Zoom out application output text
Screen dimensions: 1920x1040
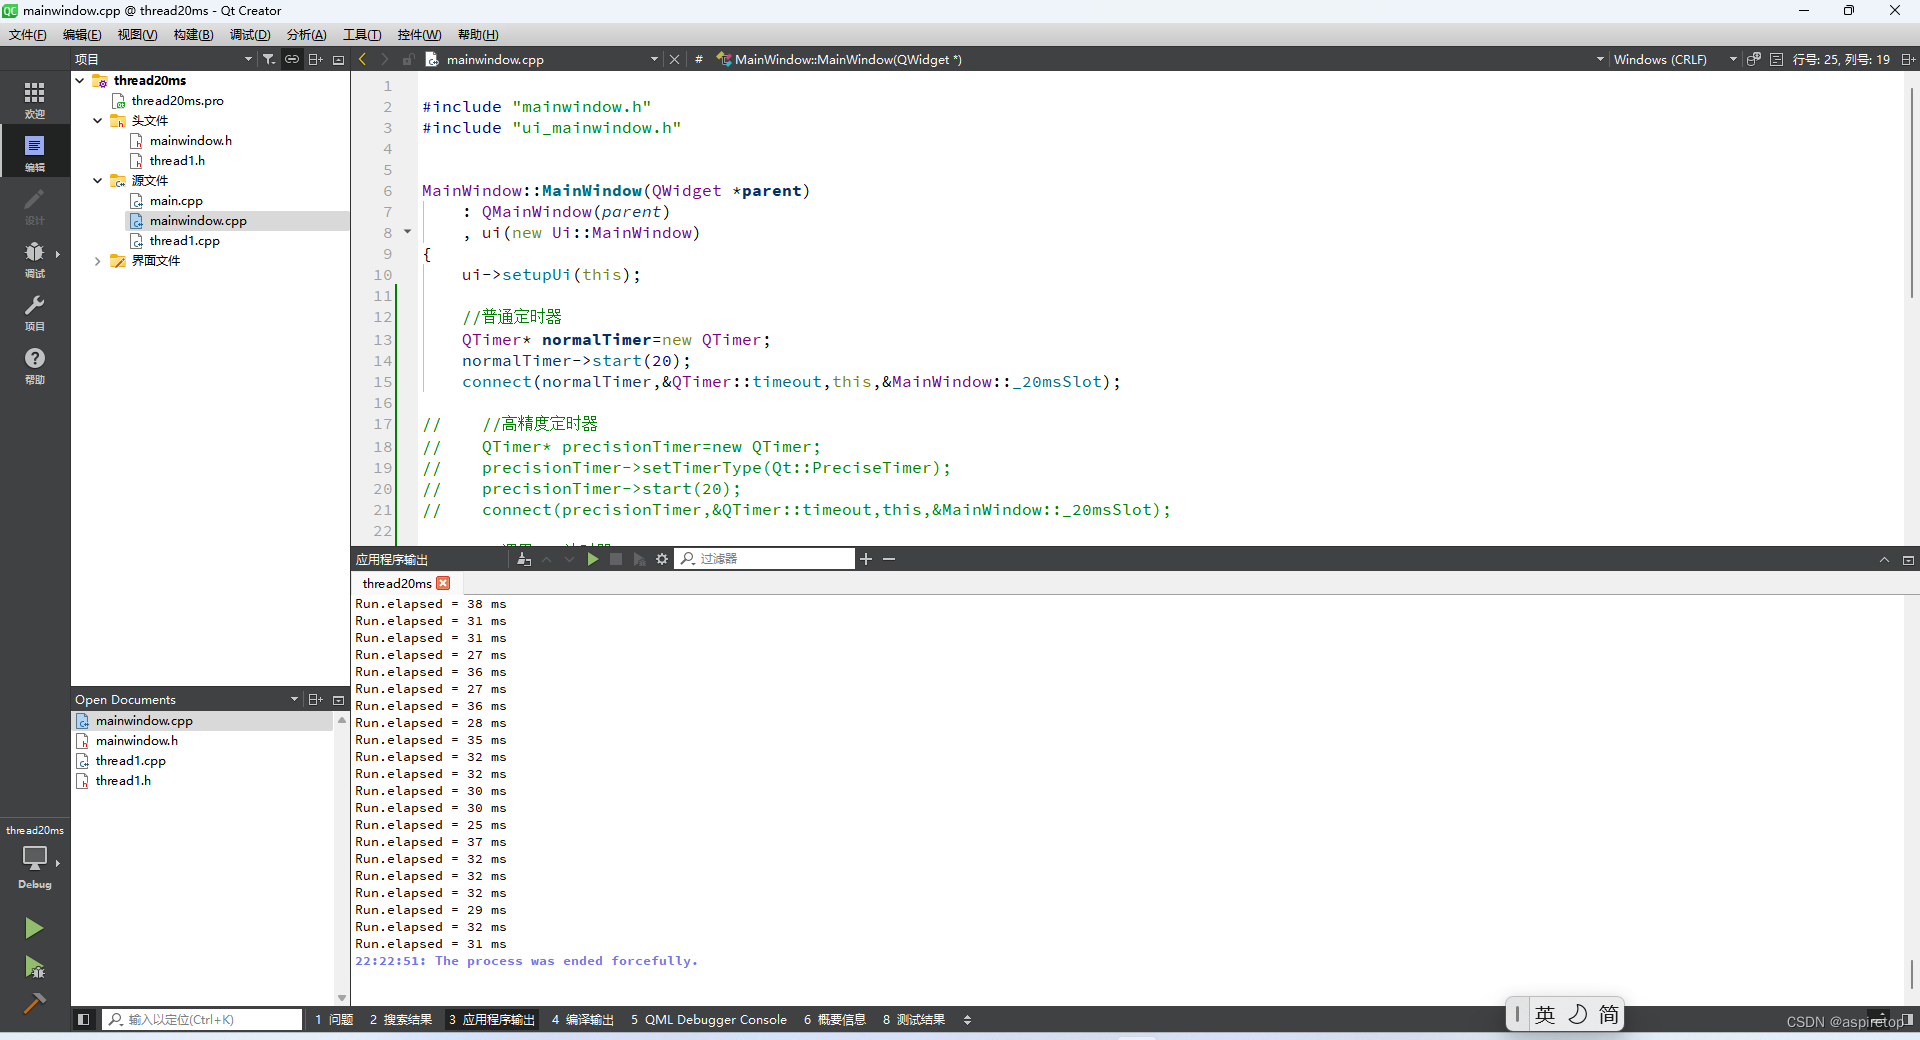(889, 559)
